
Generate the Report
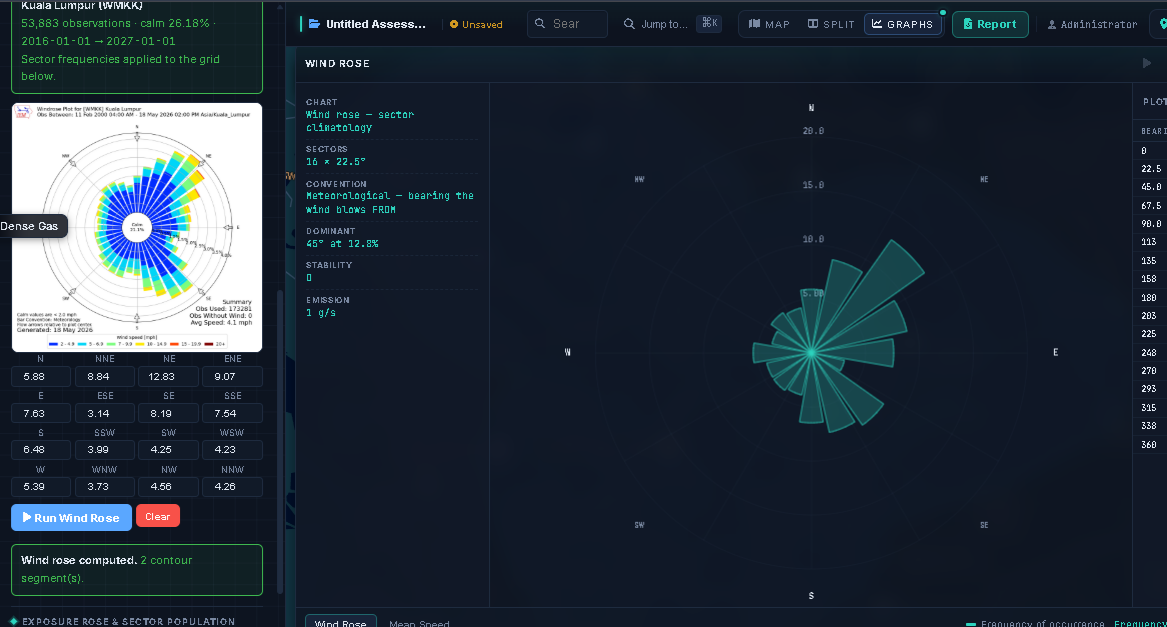coord(990,24)
